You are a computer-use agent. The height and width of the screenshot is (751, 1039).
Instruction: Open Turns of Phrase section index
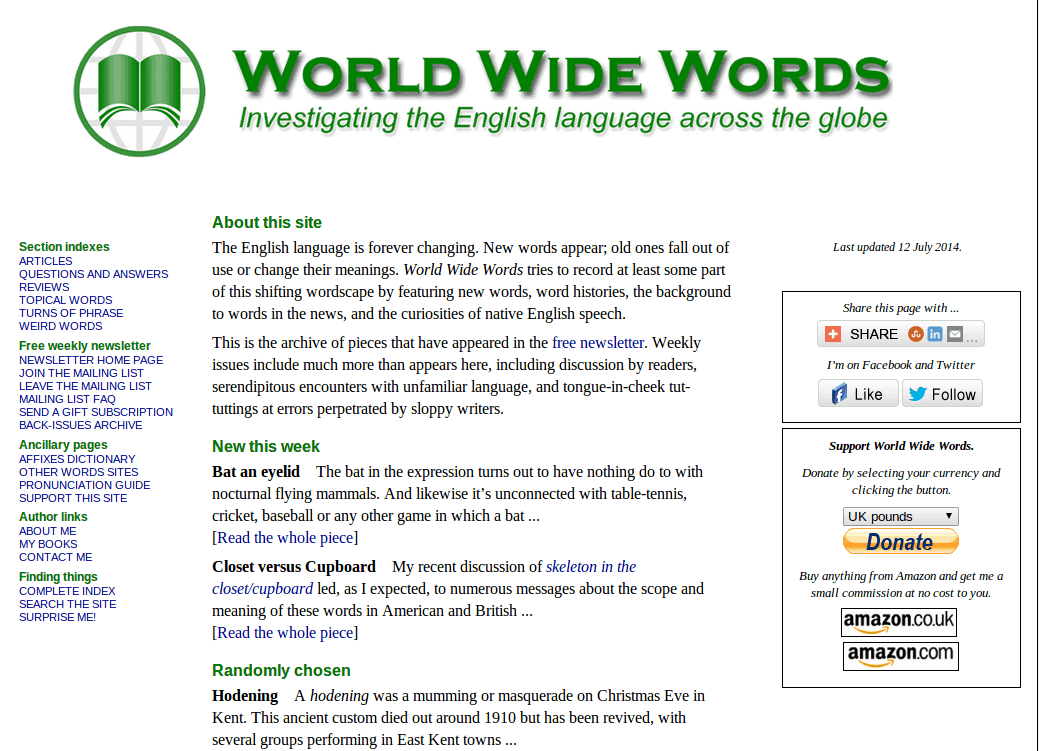[71, 313]
